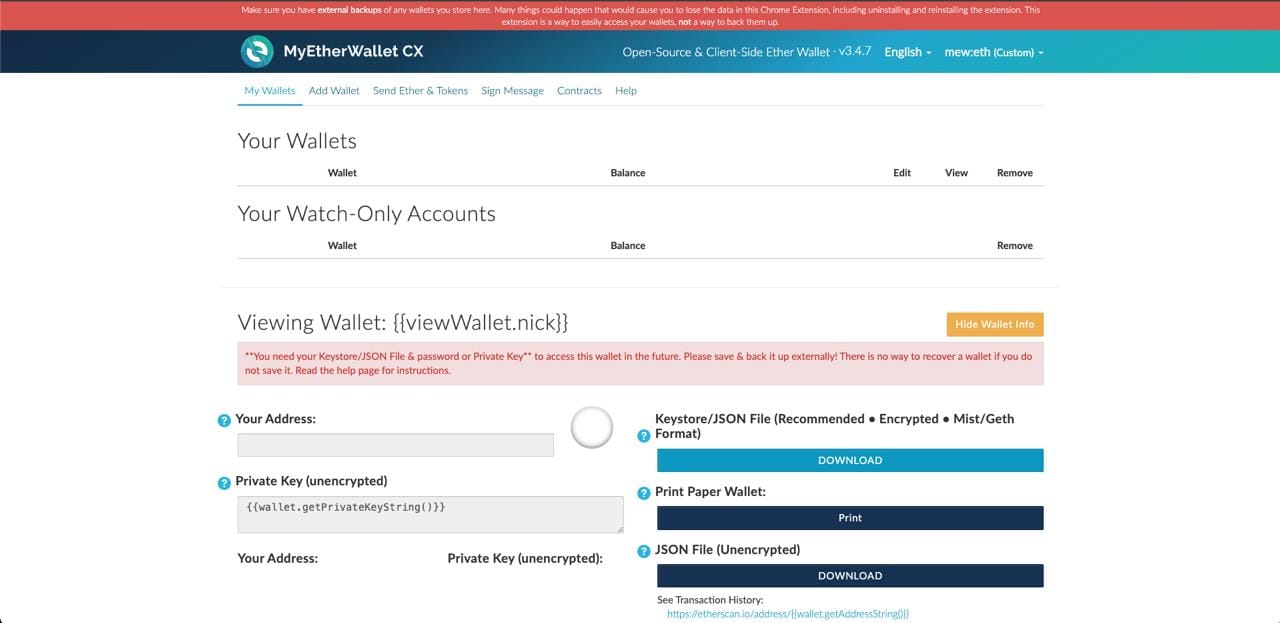Open the English language dropdown
Screen dimensions: 1280x623
click(x=905, y=51)
